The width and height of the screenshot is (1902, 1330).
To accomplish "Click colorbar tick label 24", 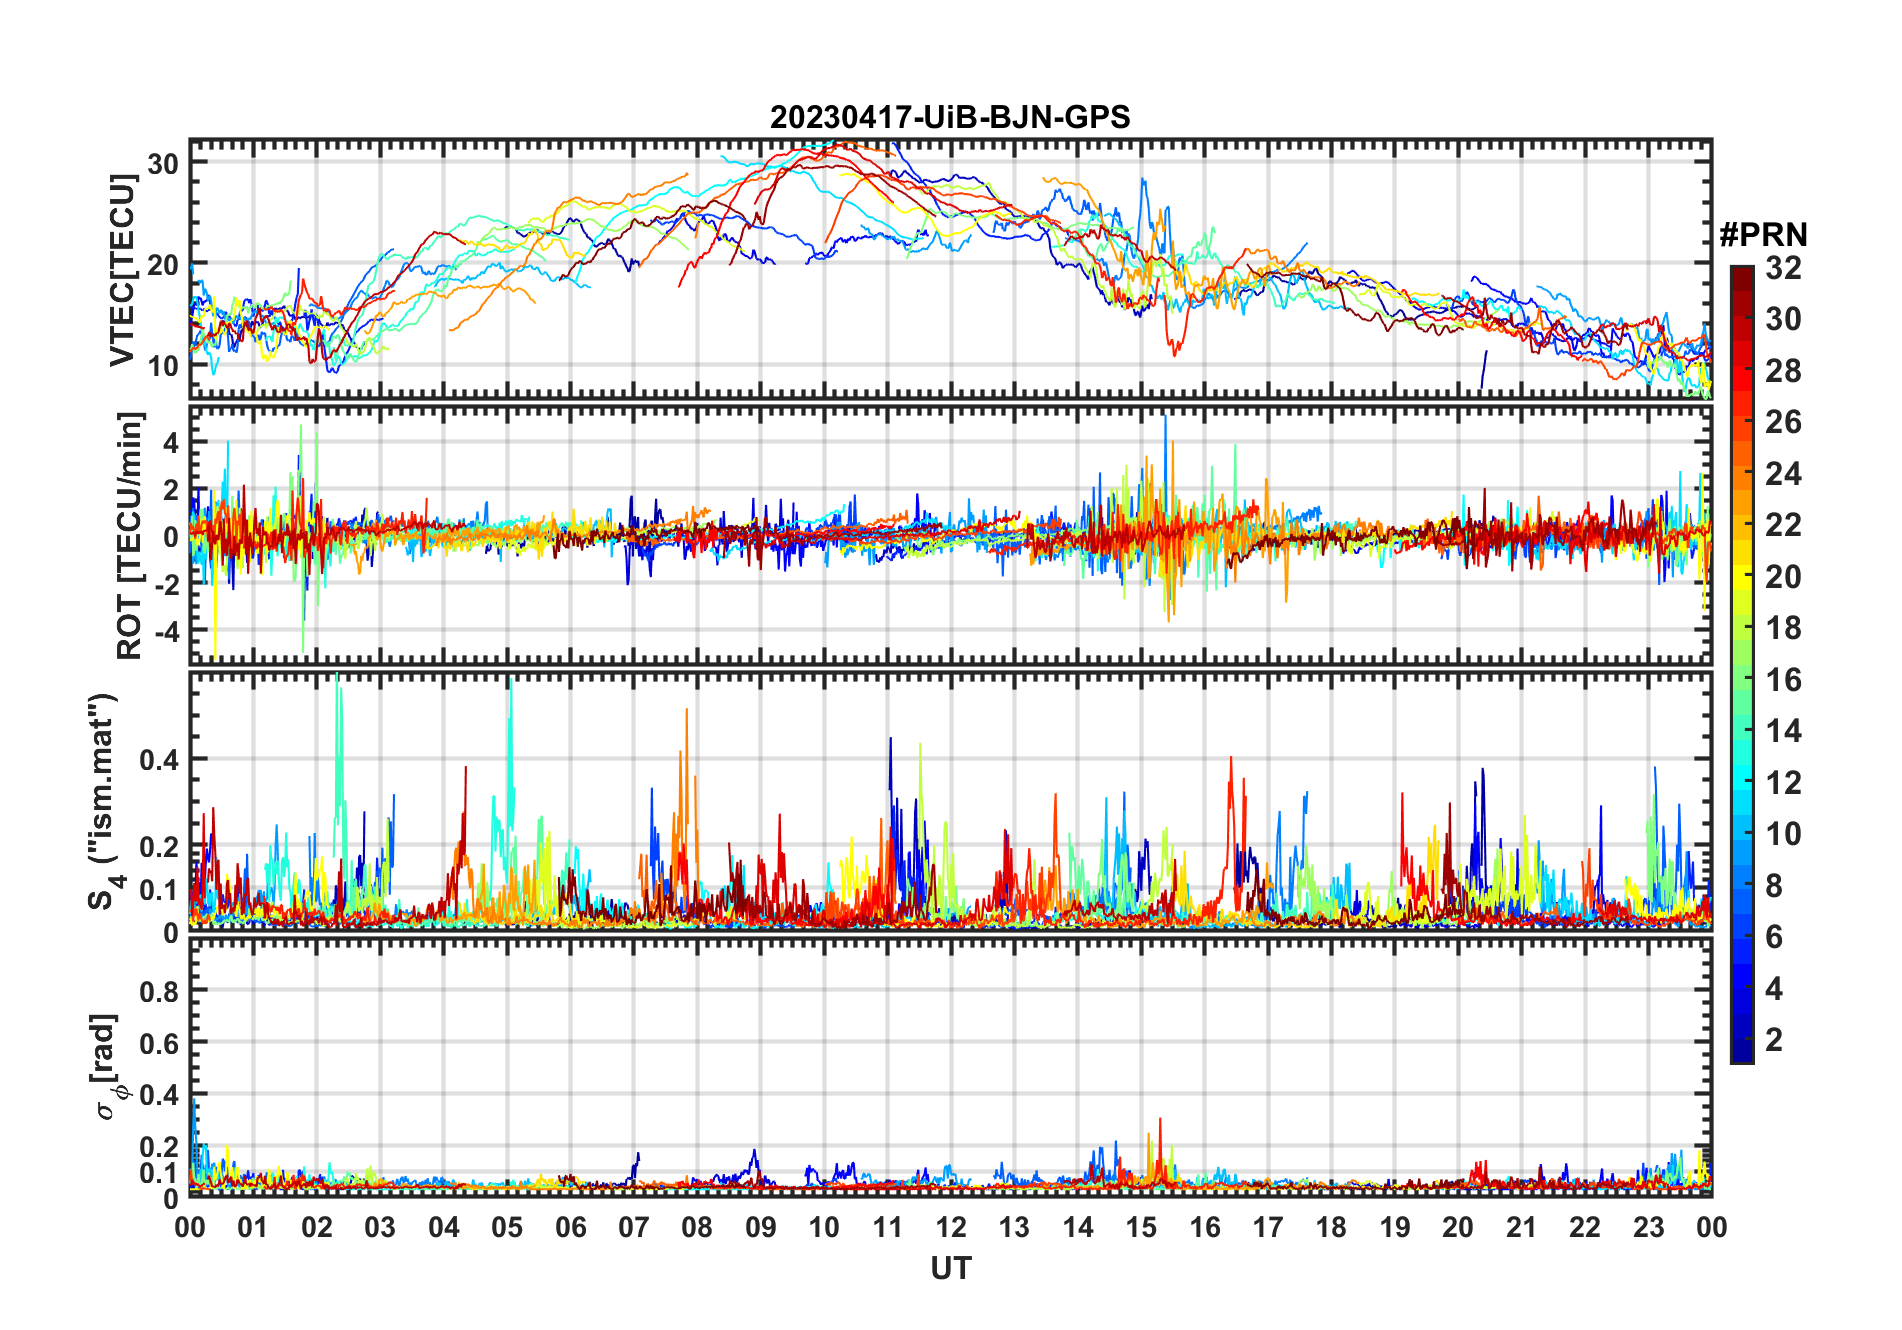I will point(1783,474).
